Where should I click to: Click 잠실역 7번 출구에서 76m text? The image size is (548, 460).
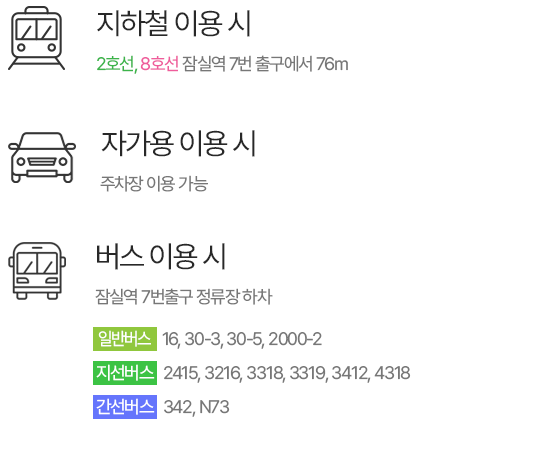(265, 64)
